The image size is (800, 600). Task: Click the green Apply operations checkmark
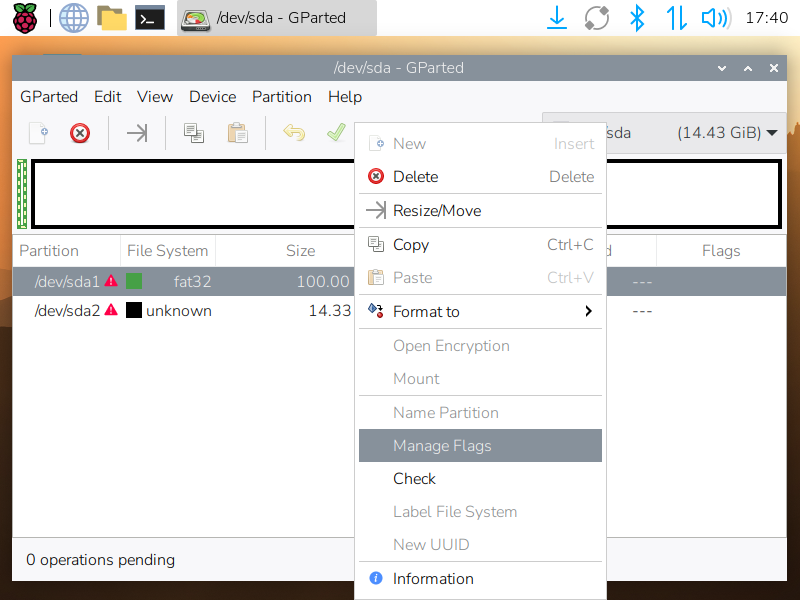(x=336, y=133)
